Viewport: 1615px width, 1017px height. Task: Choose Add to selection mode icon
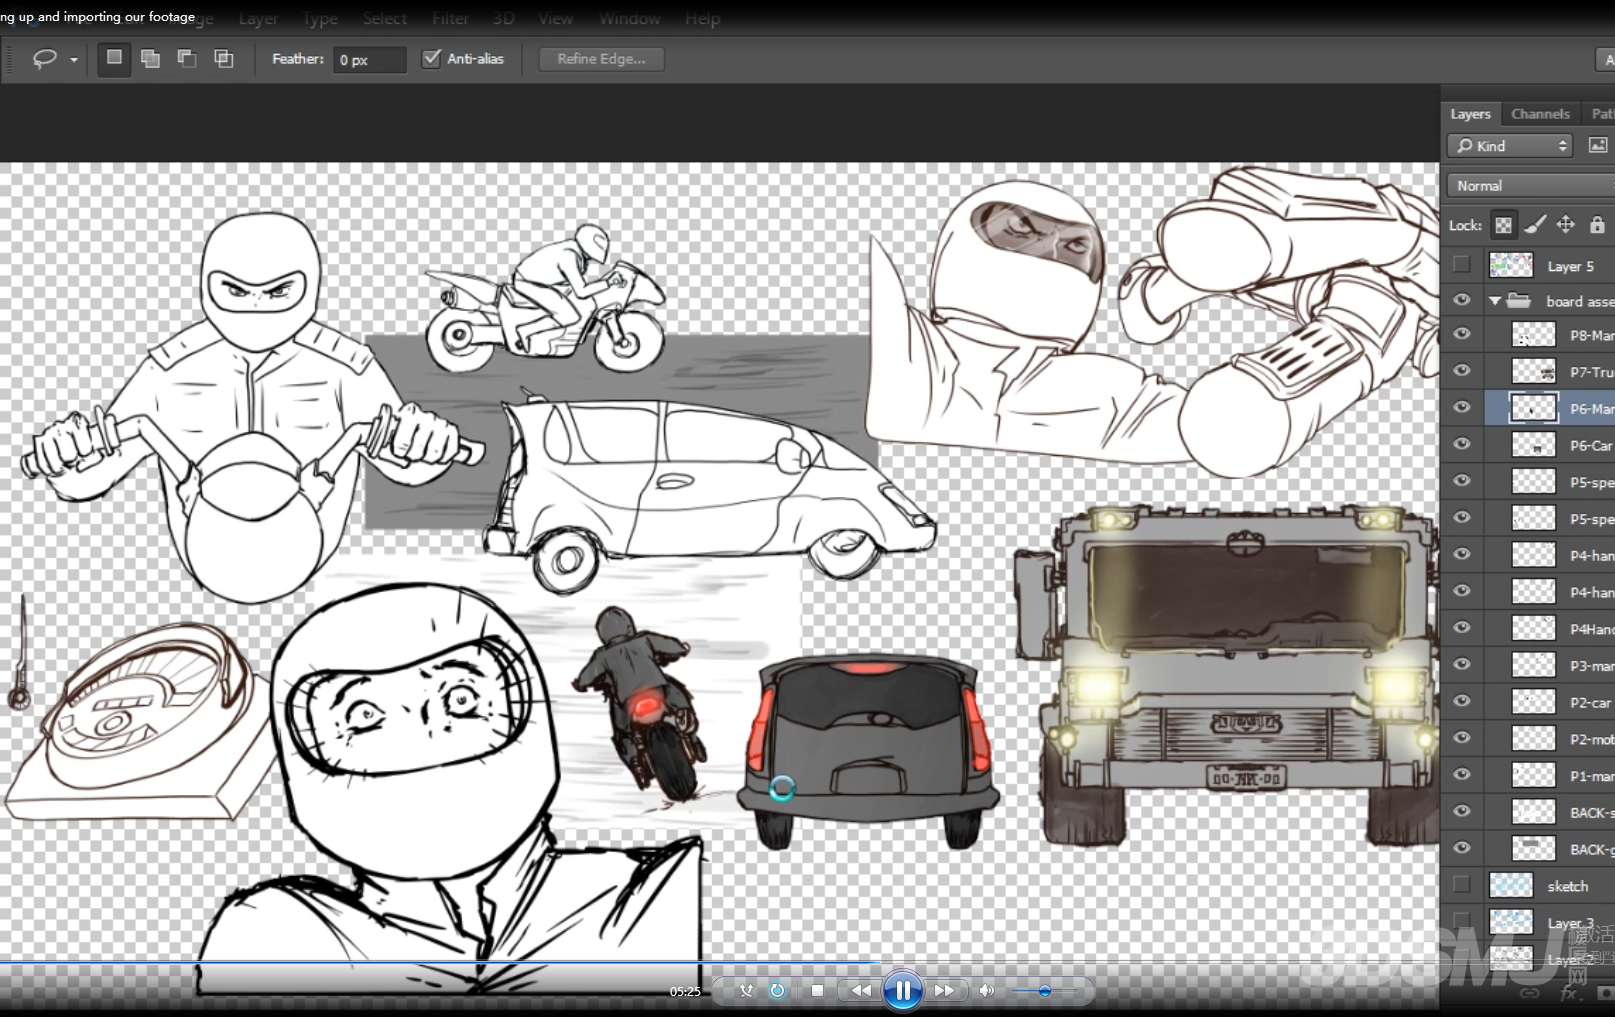point(150,58)
